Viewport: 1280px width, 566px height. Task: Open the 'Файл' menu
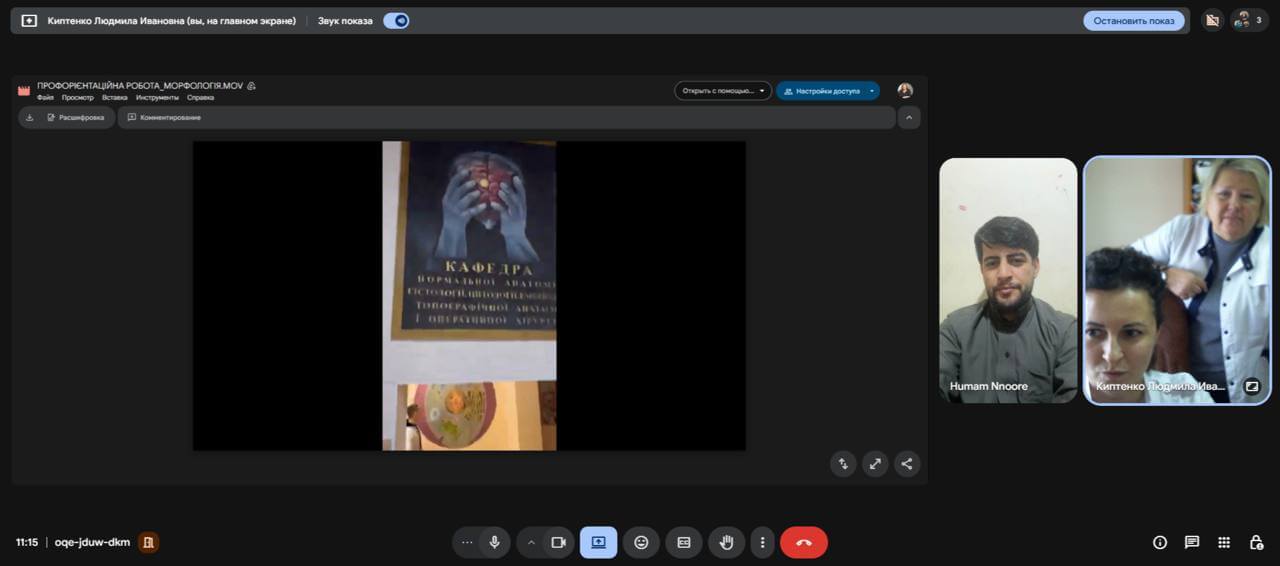coord(45,98)
